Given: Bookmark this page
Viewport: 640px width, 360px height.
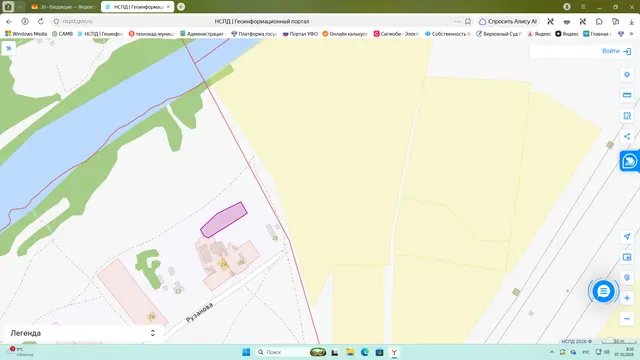Looking at the screenshot, I should point(468,21).
